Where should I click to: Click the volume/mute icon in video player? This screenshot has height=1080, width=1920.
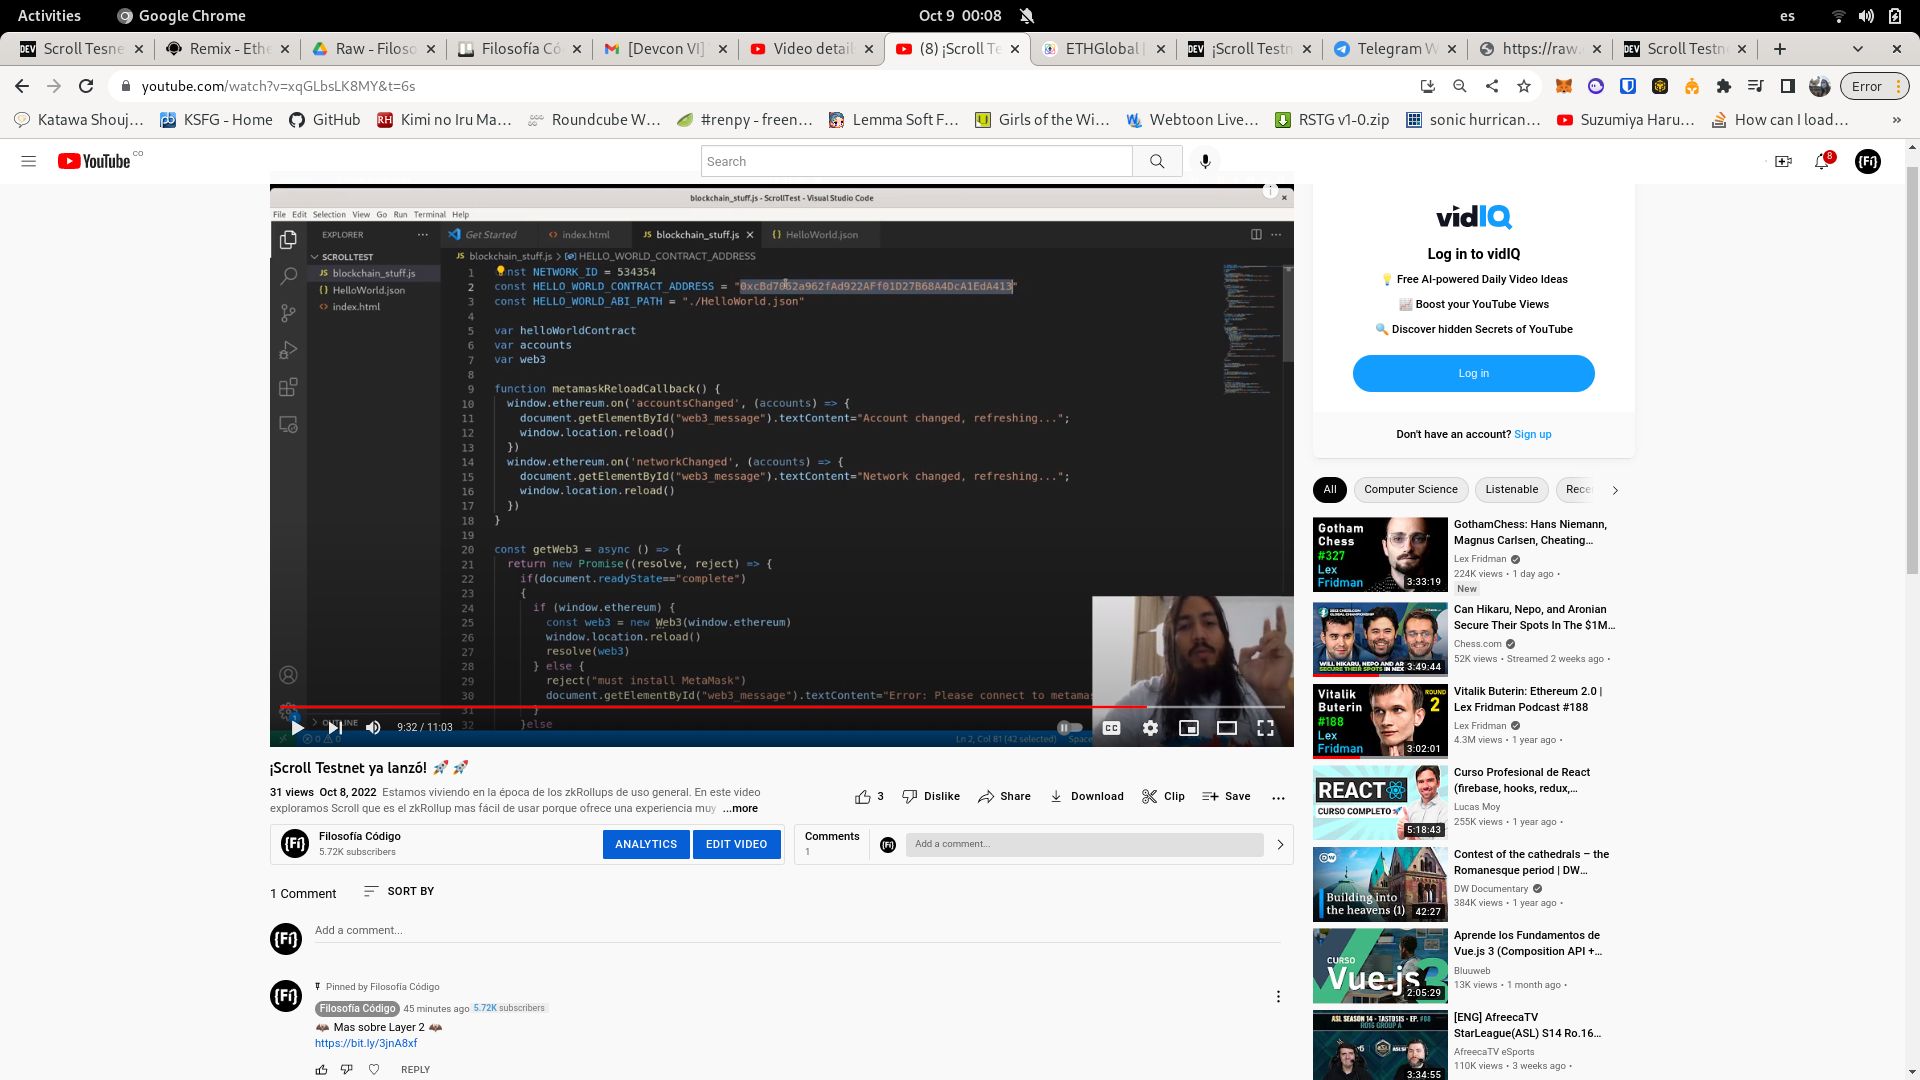373,727
